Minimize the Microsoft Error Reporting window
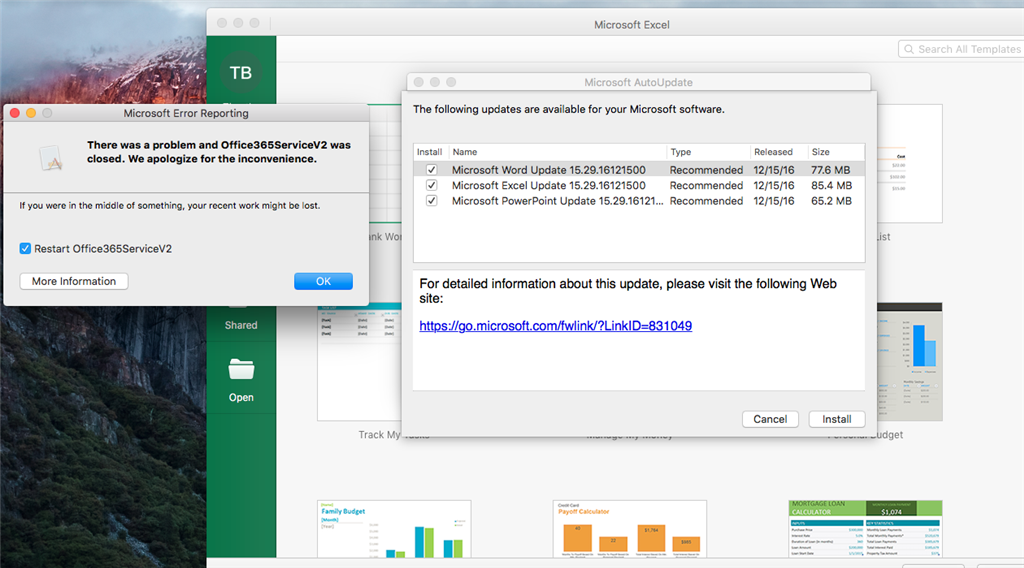Image resolution: width=1024 pixels, height=568 pixels. [31, 113]
